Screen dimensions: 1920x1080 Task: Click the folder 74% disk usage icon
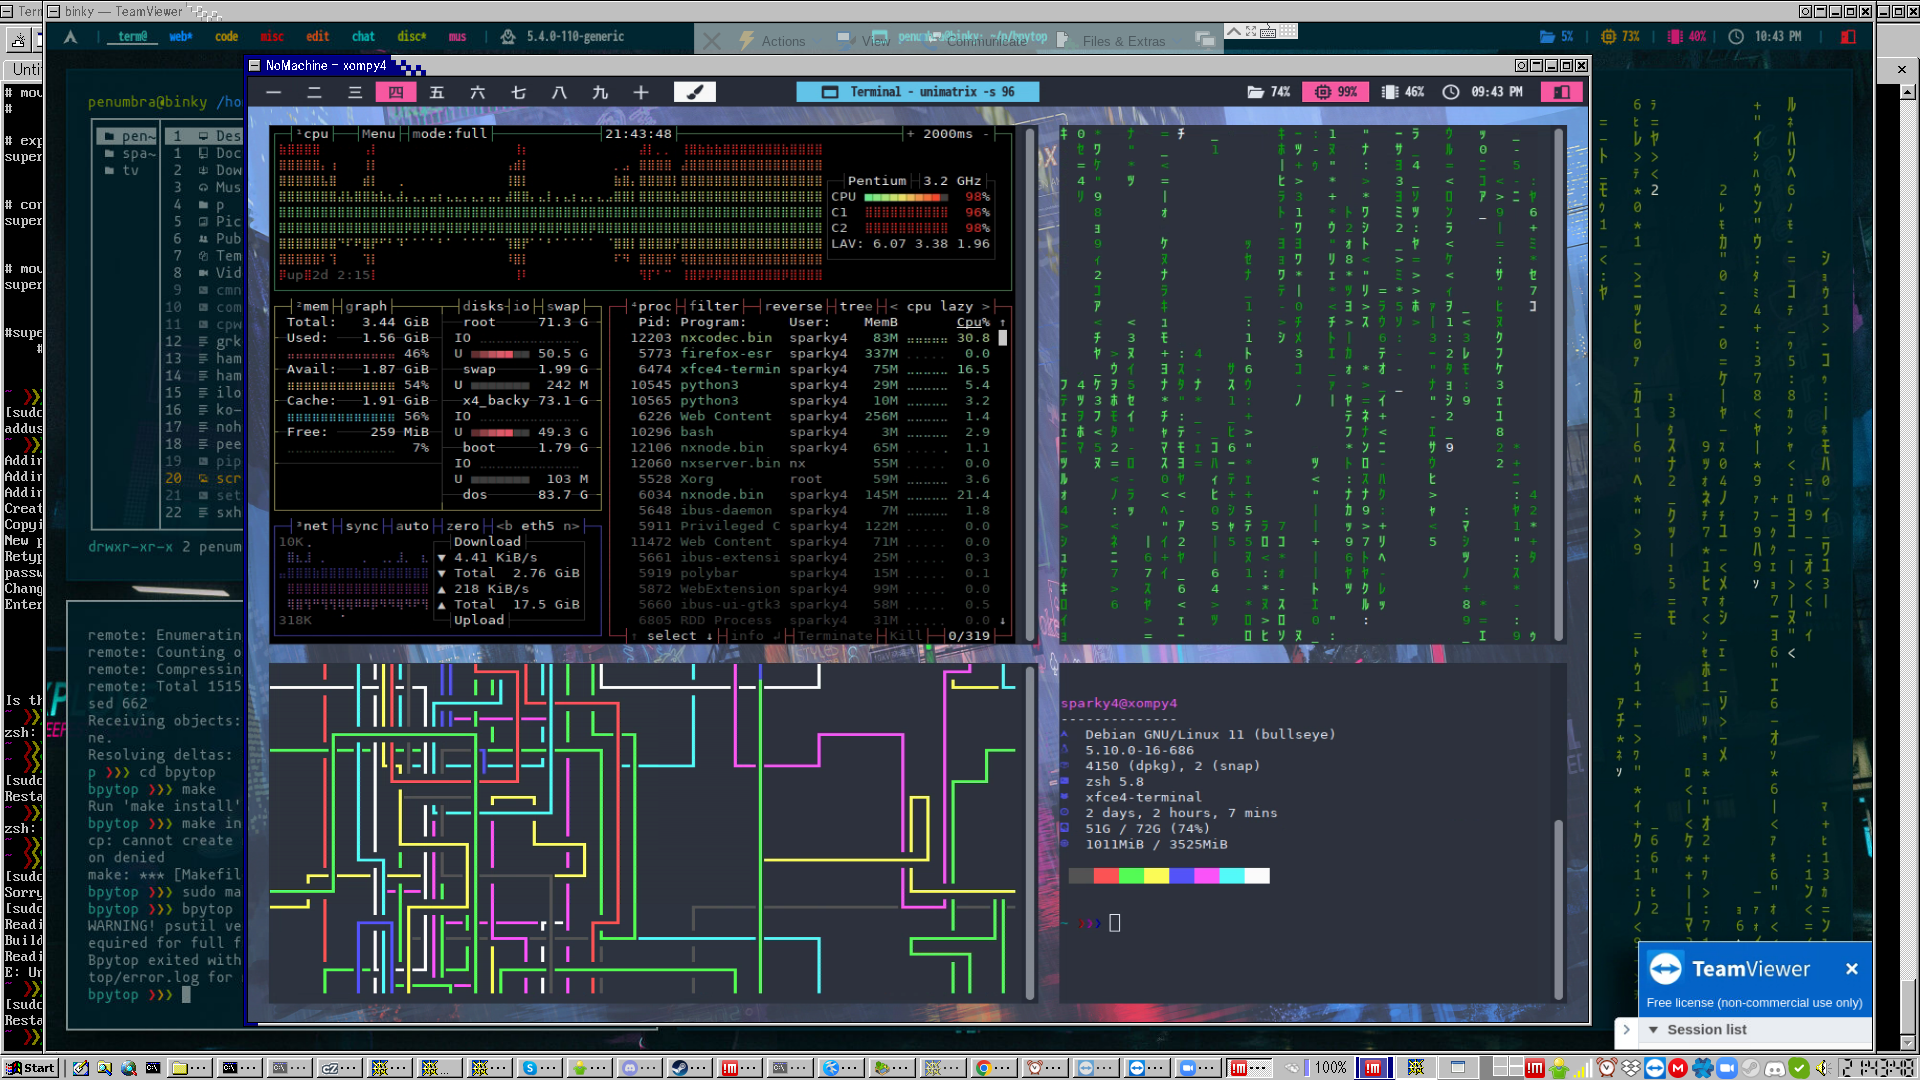tap(1255, 92)
